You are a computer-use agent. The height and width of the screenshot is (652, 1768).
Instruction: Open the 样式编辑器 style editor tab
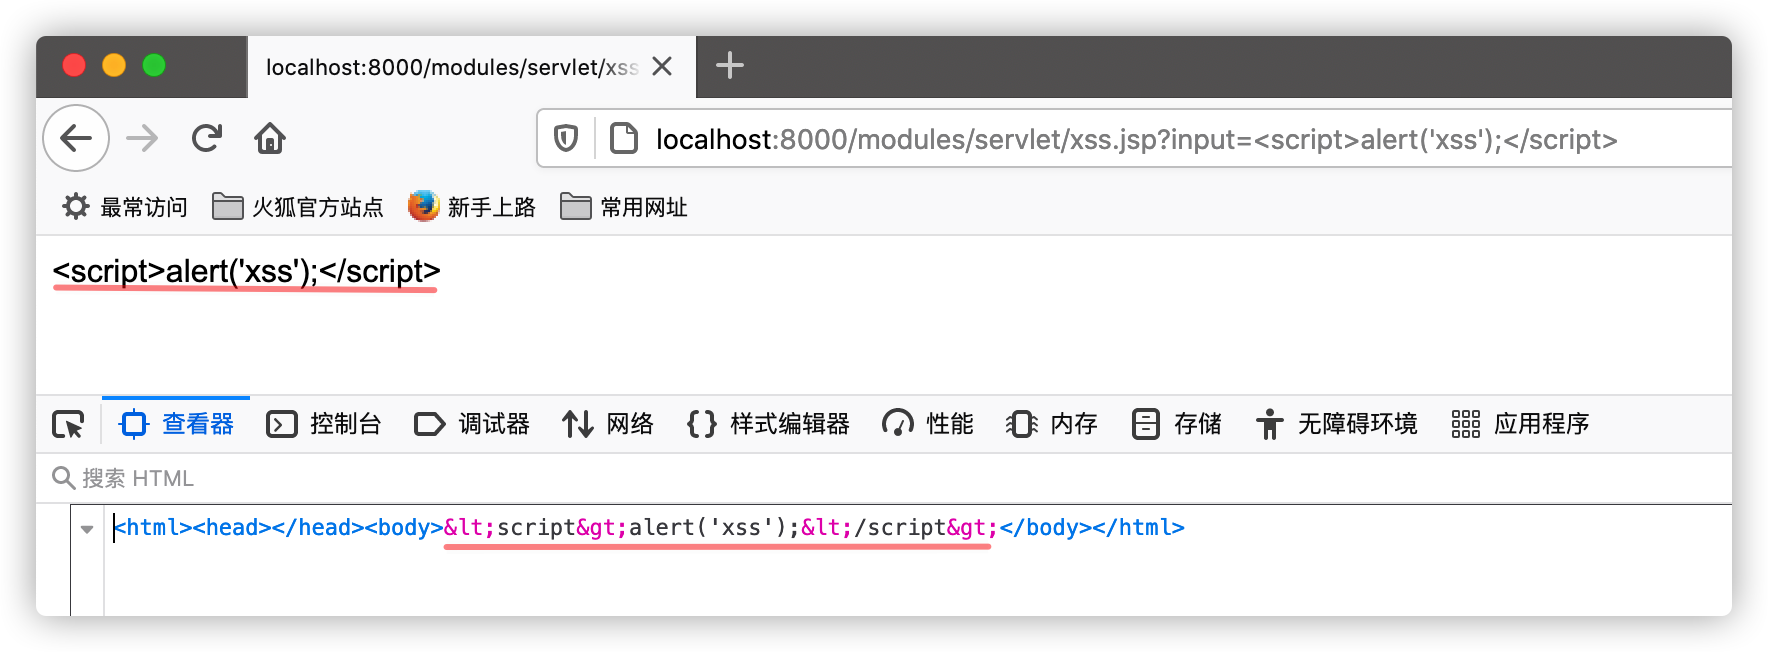(x=768, y=424)
